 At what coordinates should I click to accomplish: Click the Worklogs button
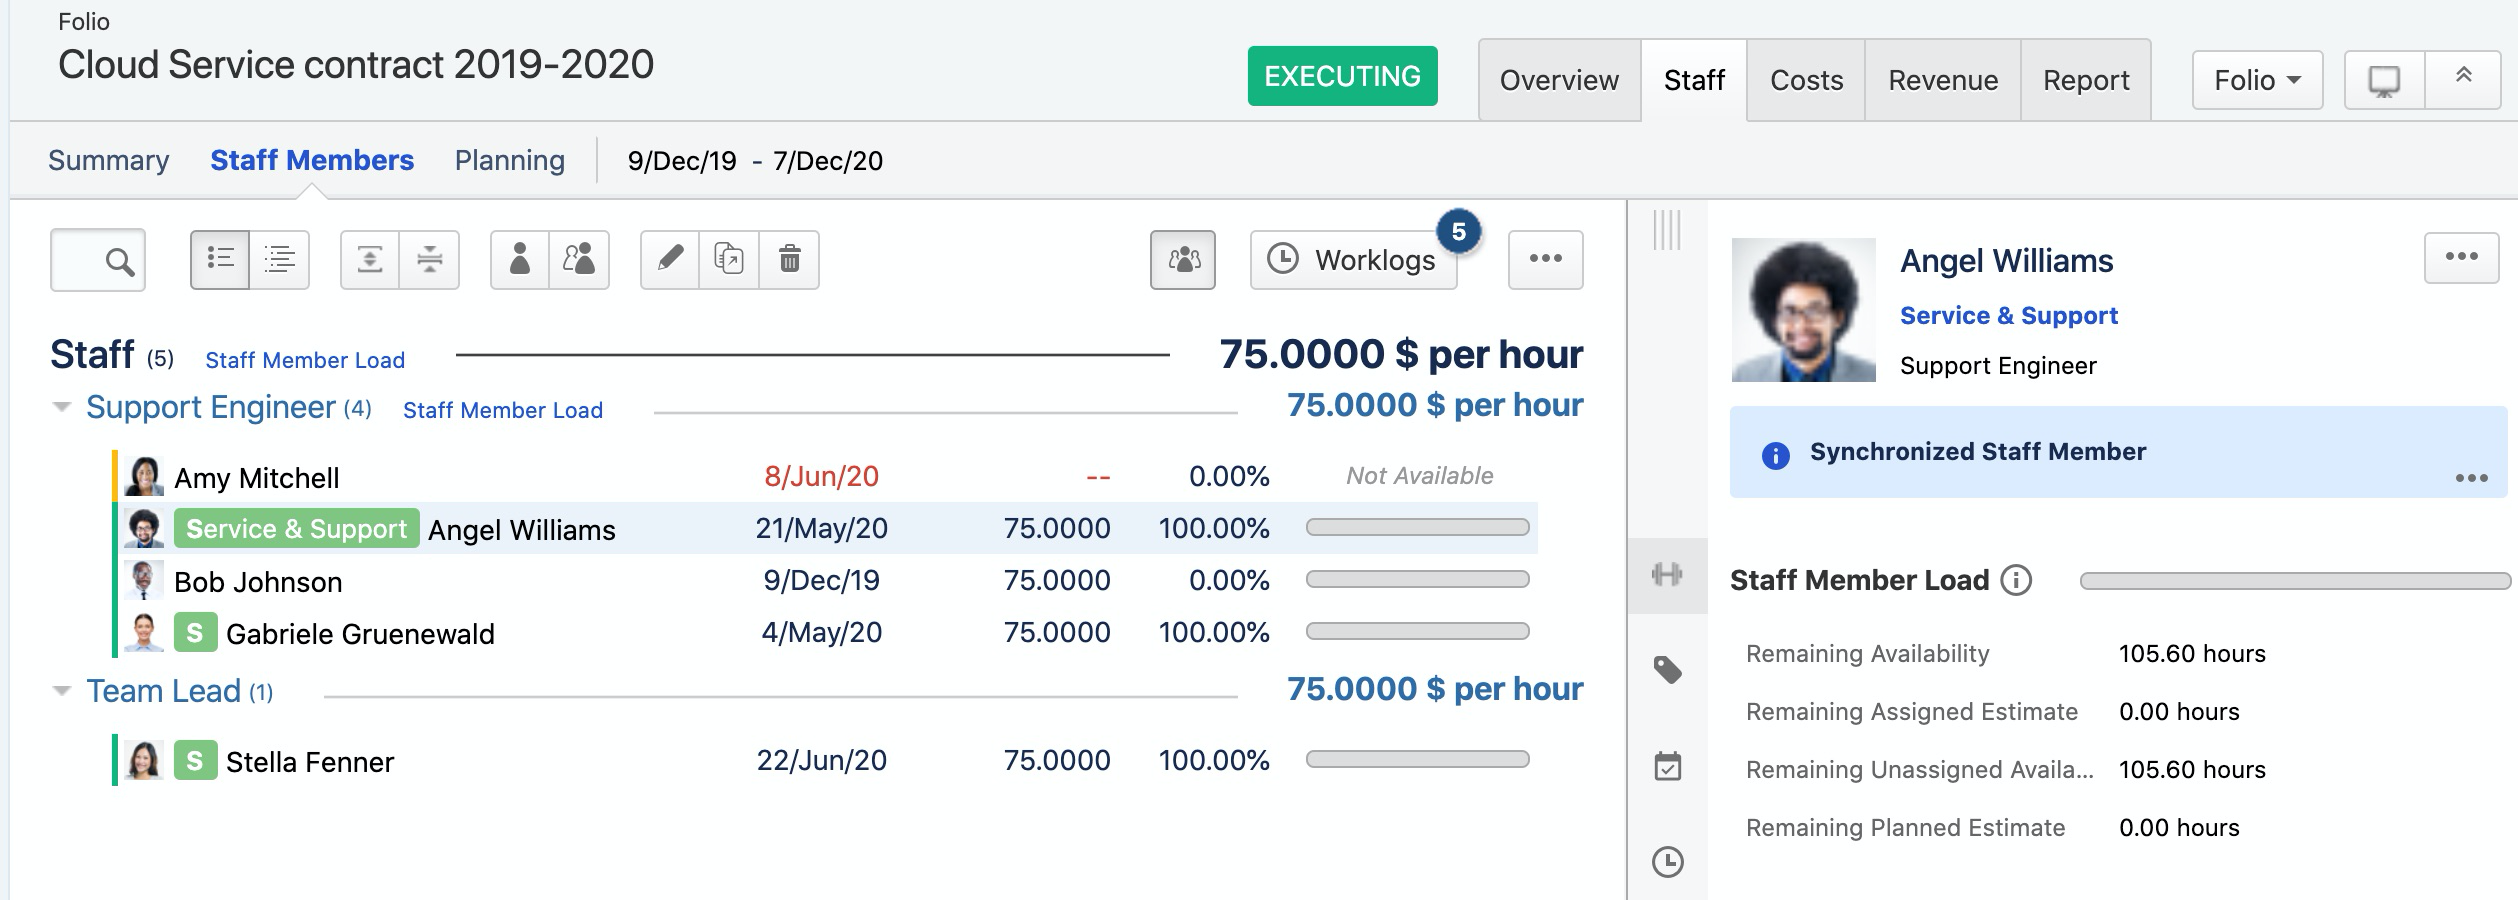1353,260
